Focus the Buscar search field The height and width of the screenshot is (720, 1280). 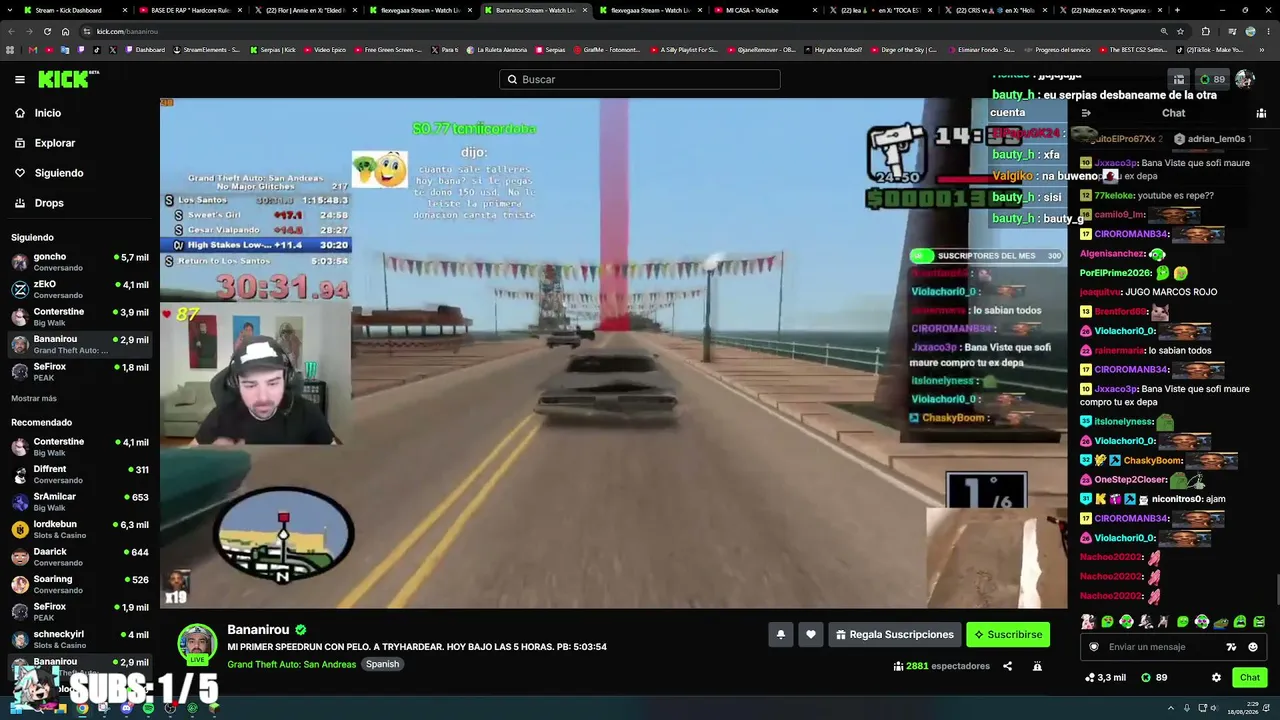coord(640,79)
